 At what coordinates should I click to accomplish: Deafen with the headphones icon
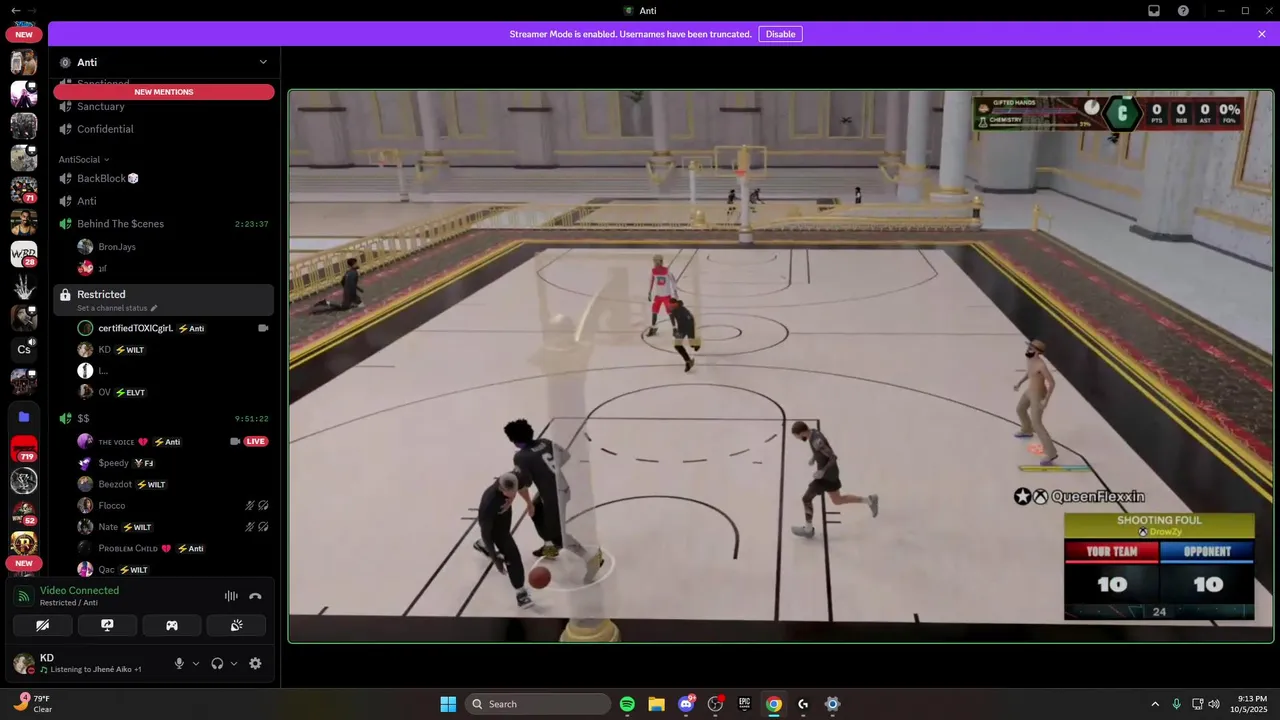[217, 663]
